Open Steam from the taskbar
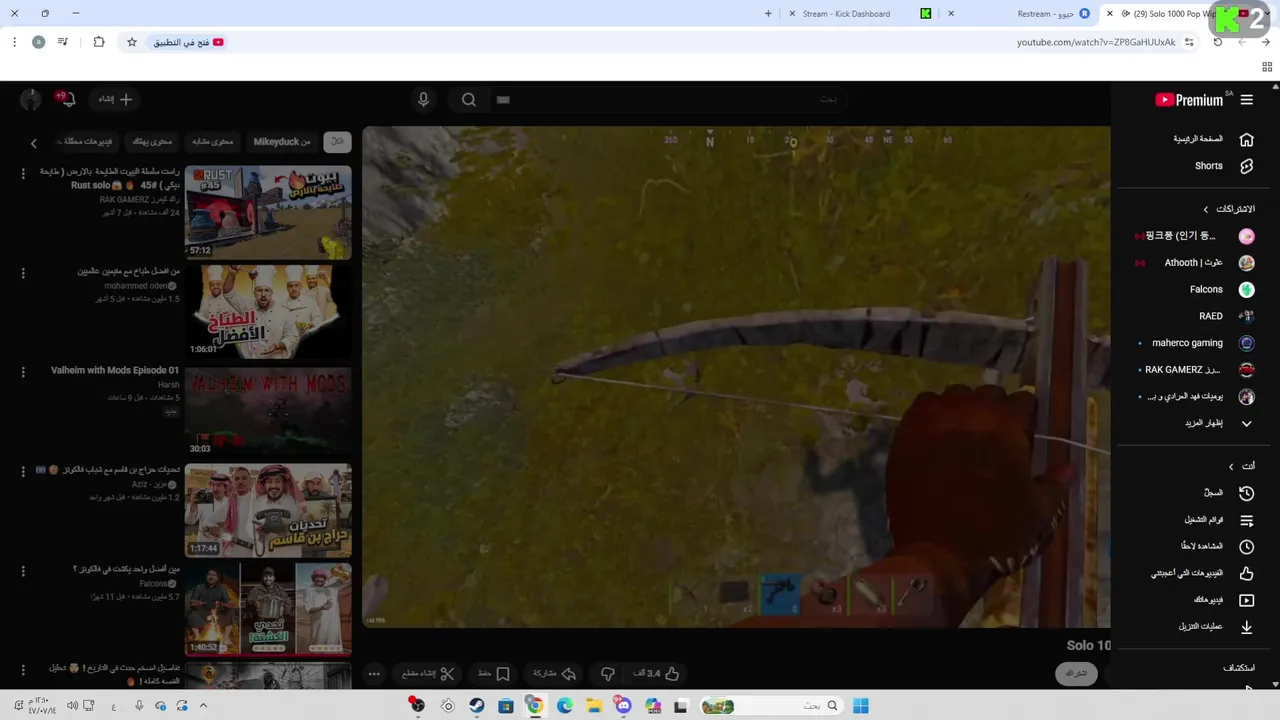The height and width of the screenshot is (720, 1280). coord(477,706)
